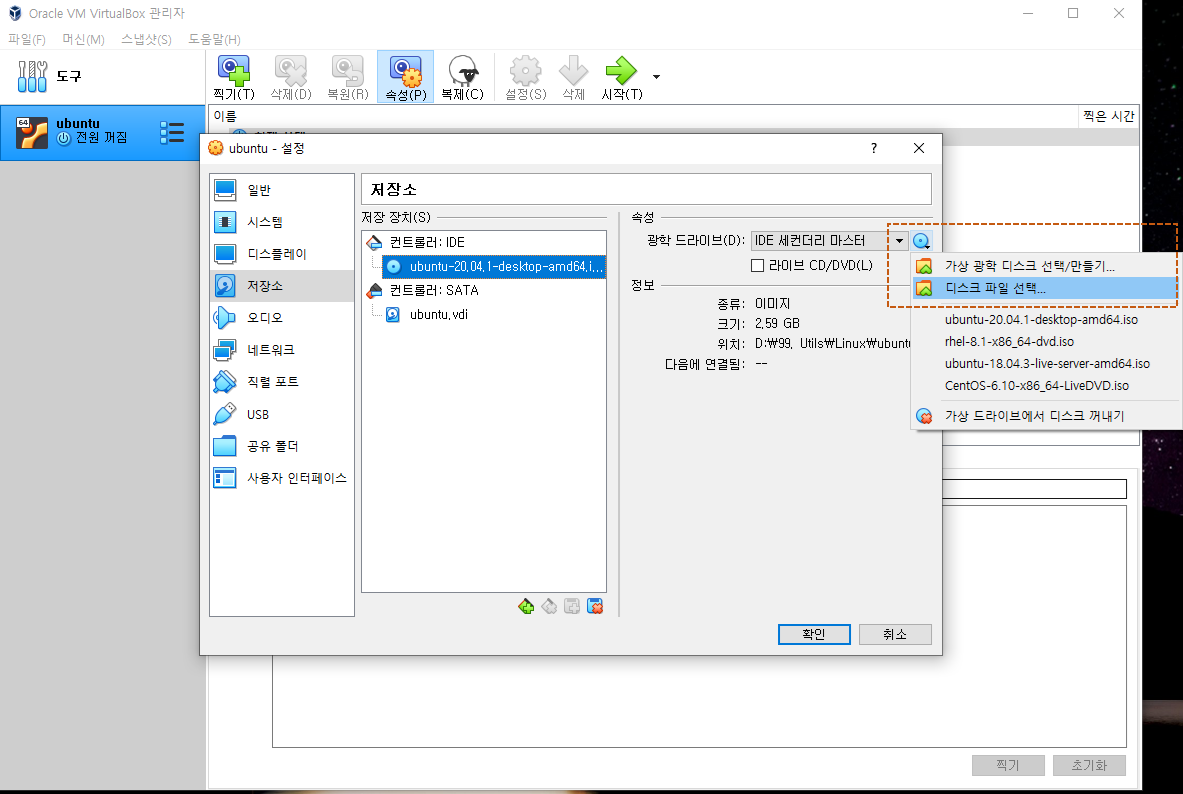
Task: Click the Take snapshot (찍기) toolbar icon
Action: 234,77
